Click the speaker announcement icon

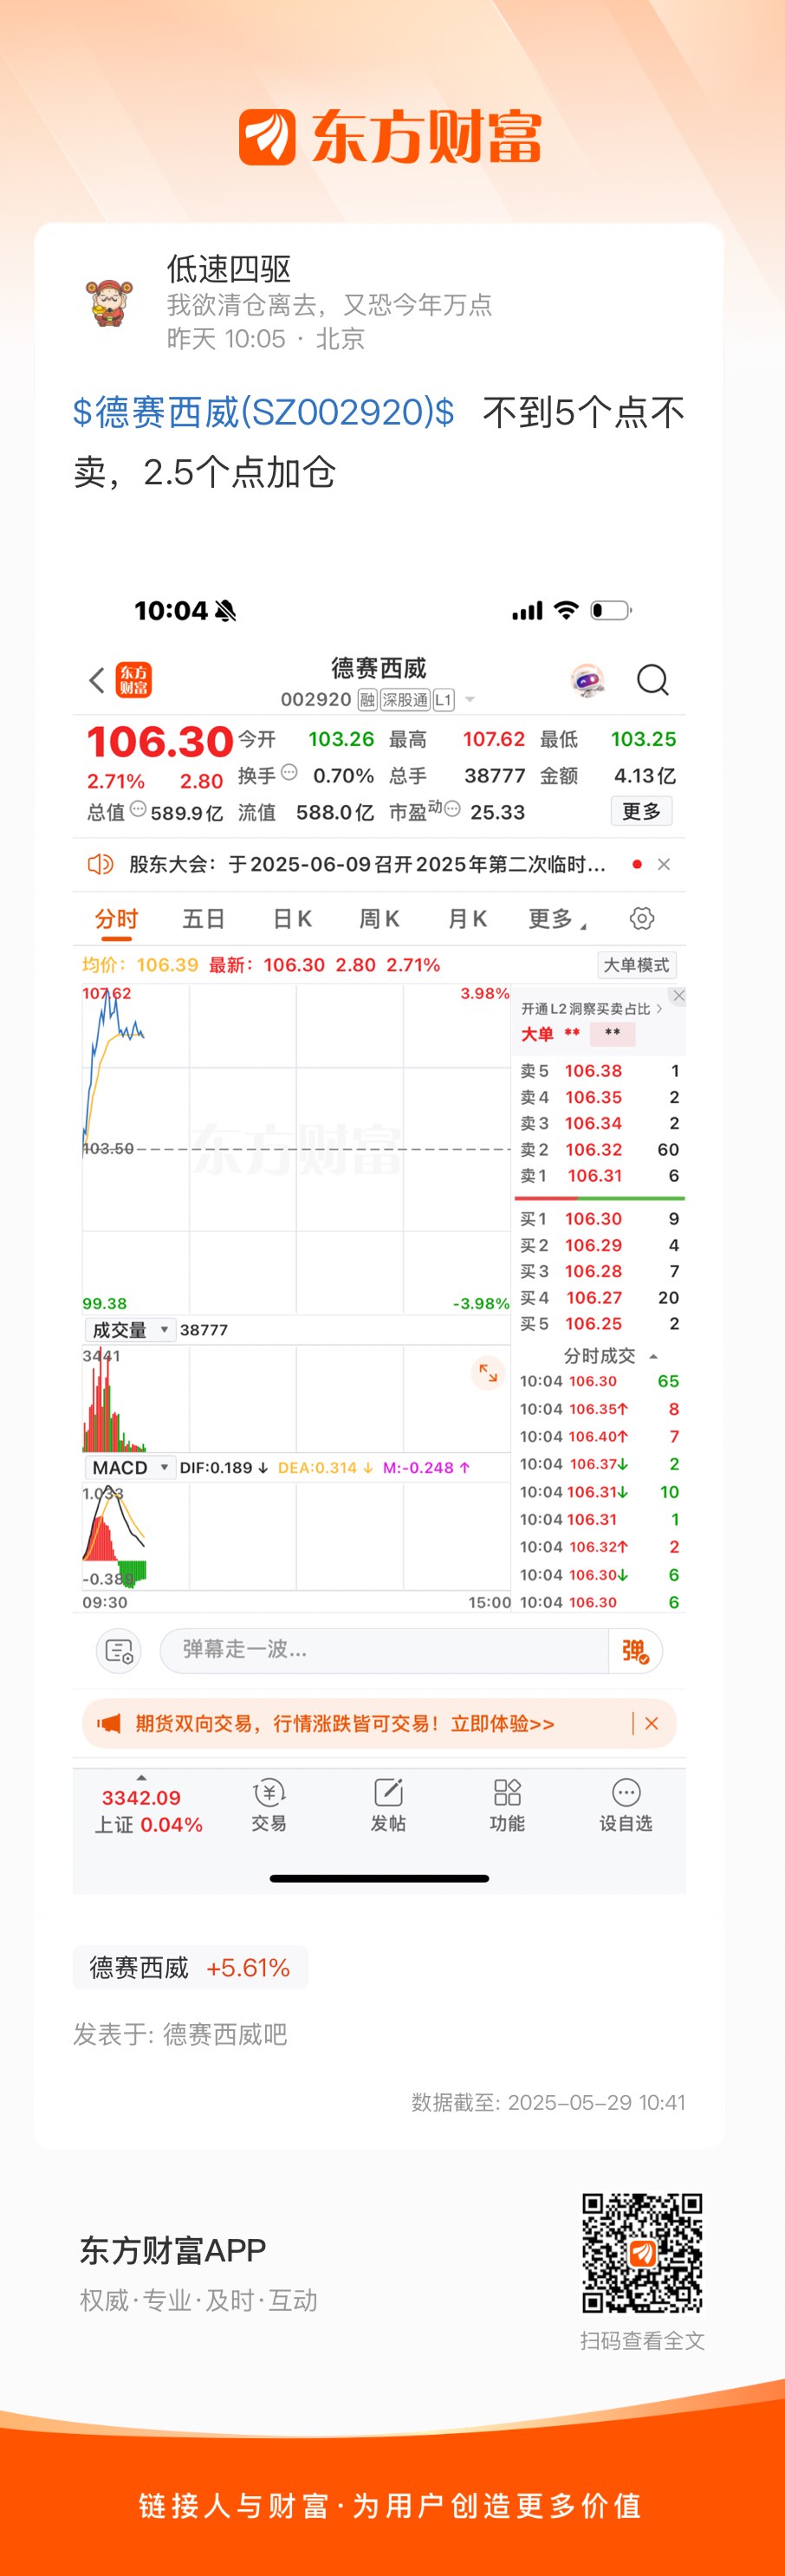(100, 864)
